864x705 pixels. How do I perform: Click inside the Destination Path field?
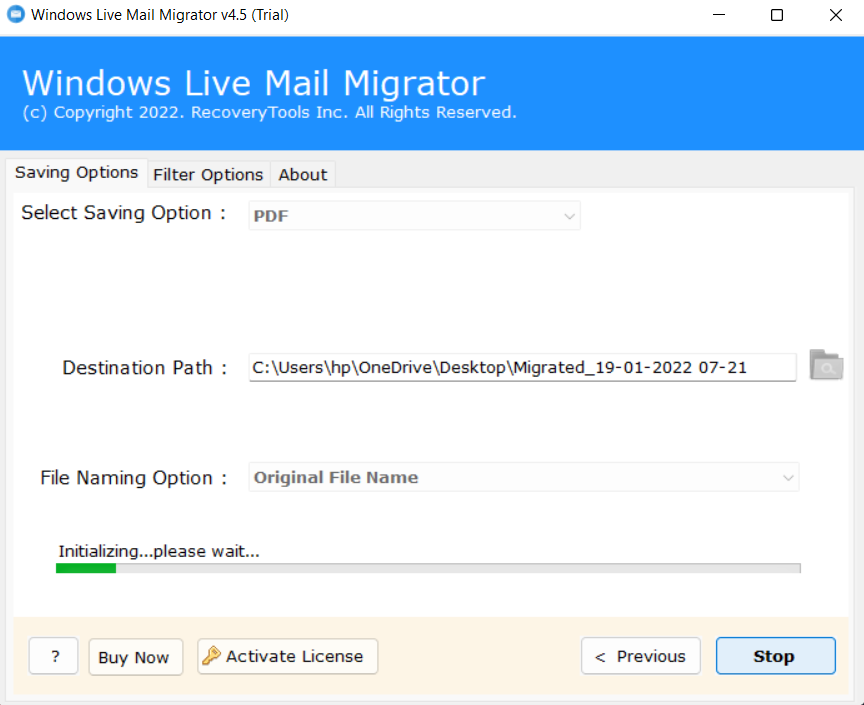pyautogui.click(x=522, y=367)
